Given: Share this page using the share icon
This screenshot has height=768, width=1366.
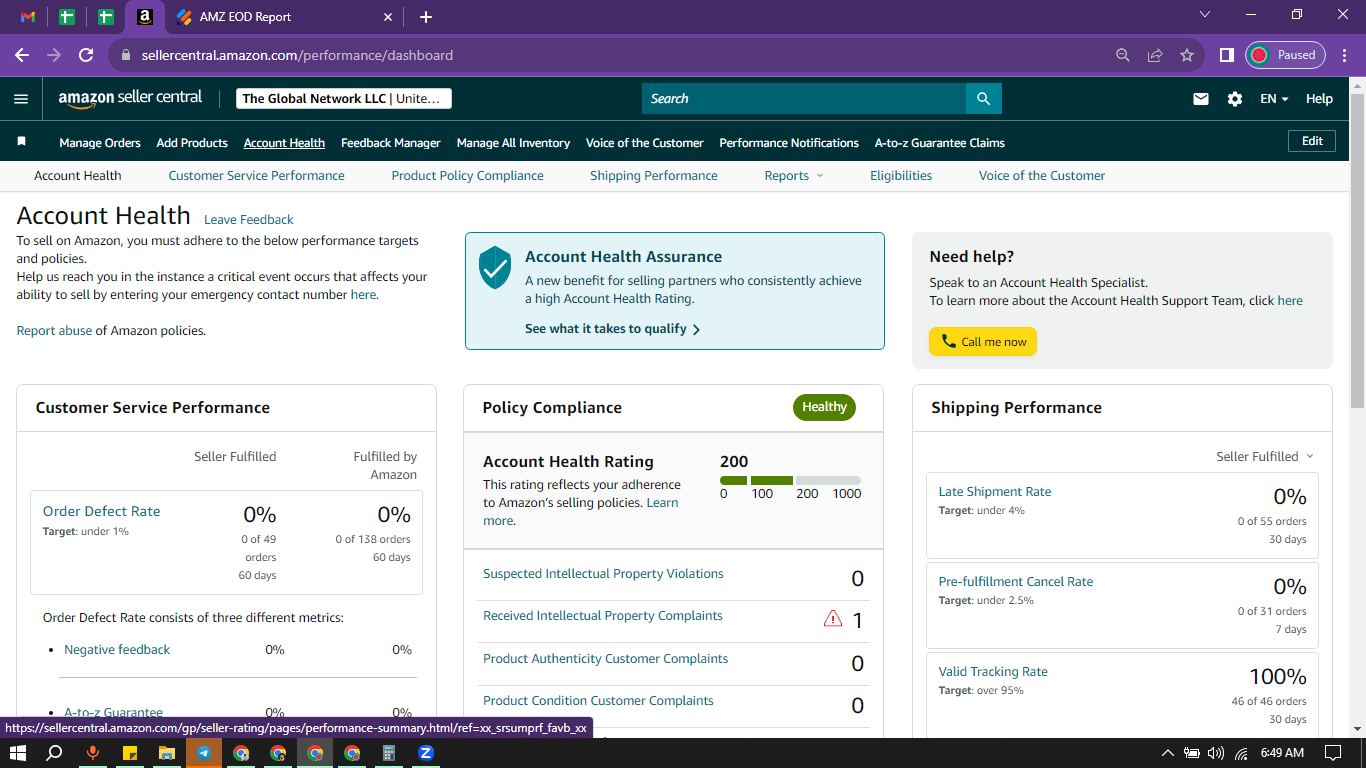Looking at the screenshot, I should pyautogui.click(x=1155, y=55).
